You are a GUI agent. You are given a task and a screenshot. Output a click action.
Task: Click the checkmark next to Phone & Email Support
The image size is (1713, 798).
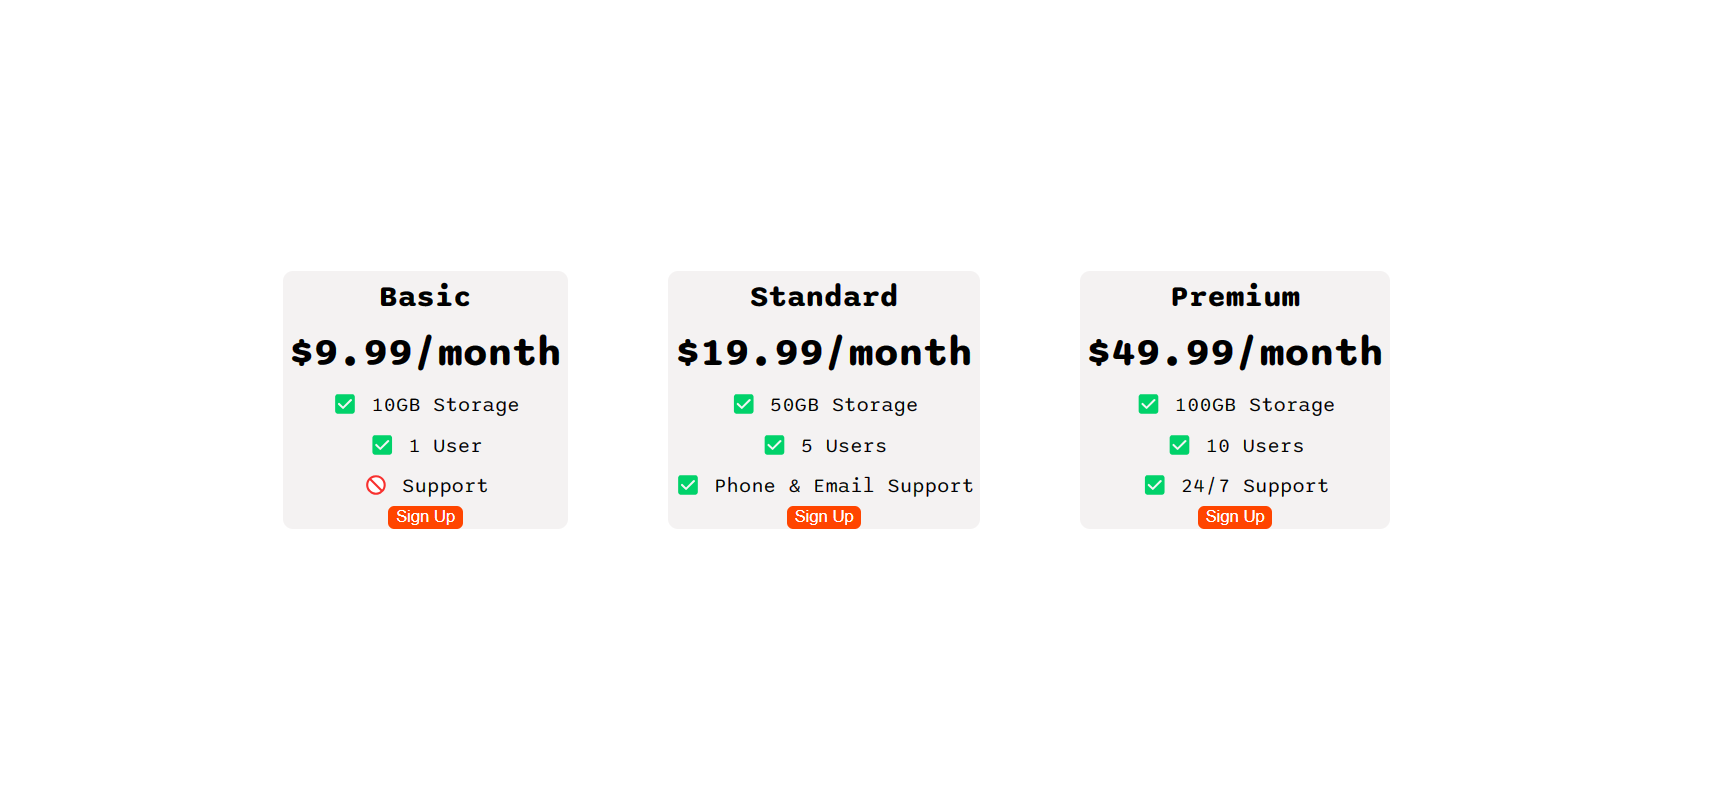[x=688, y=485]
